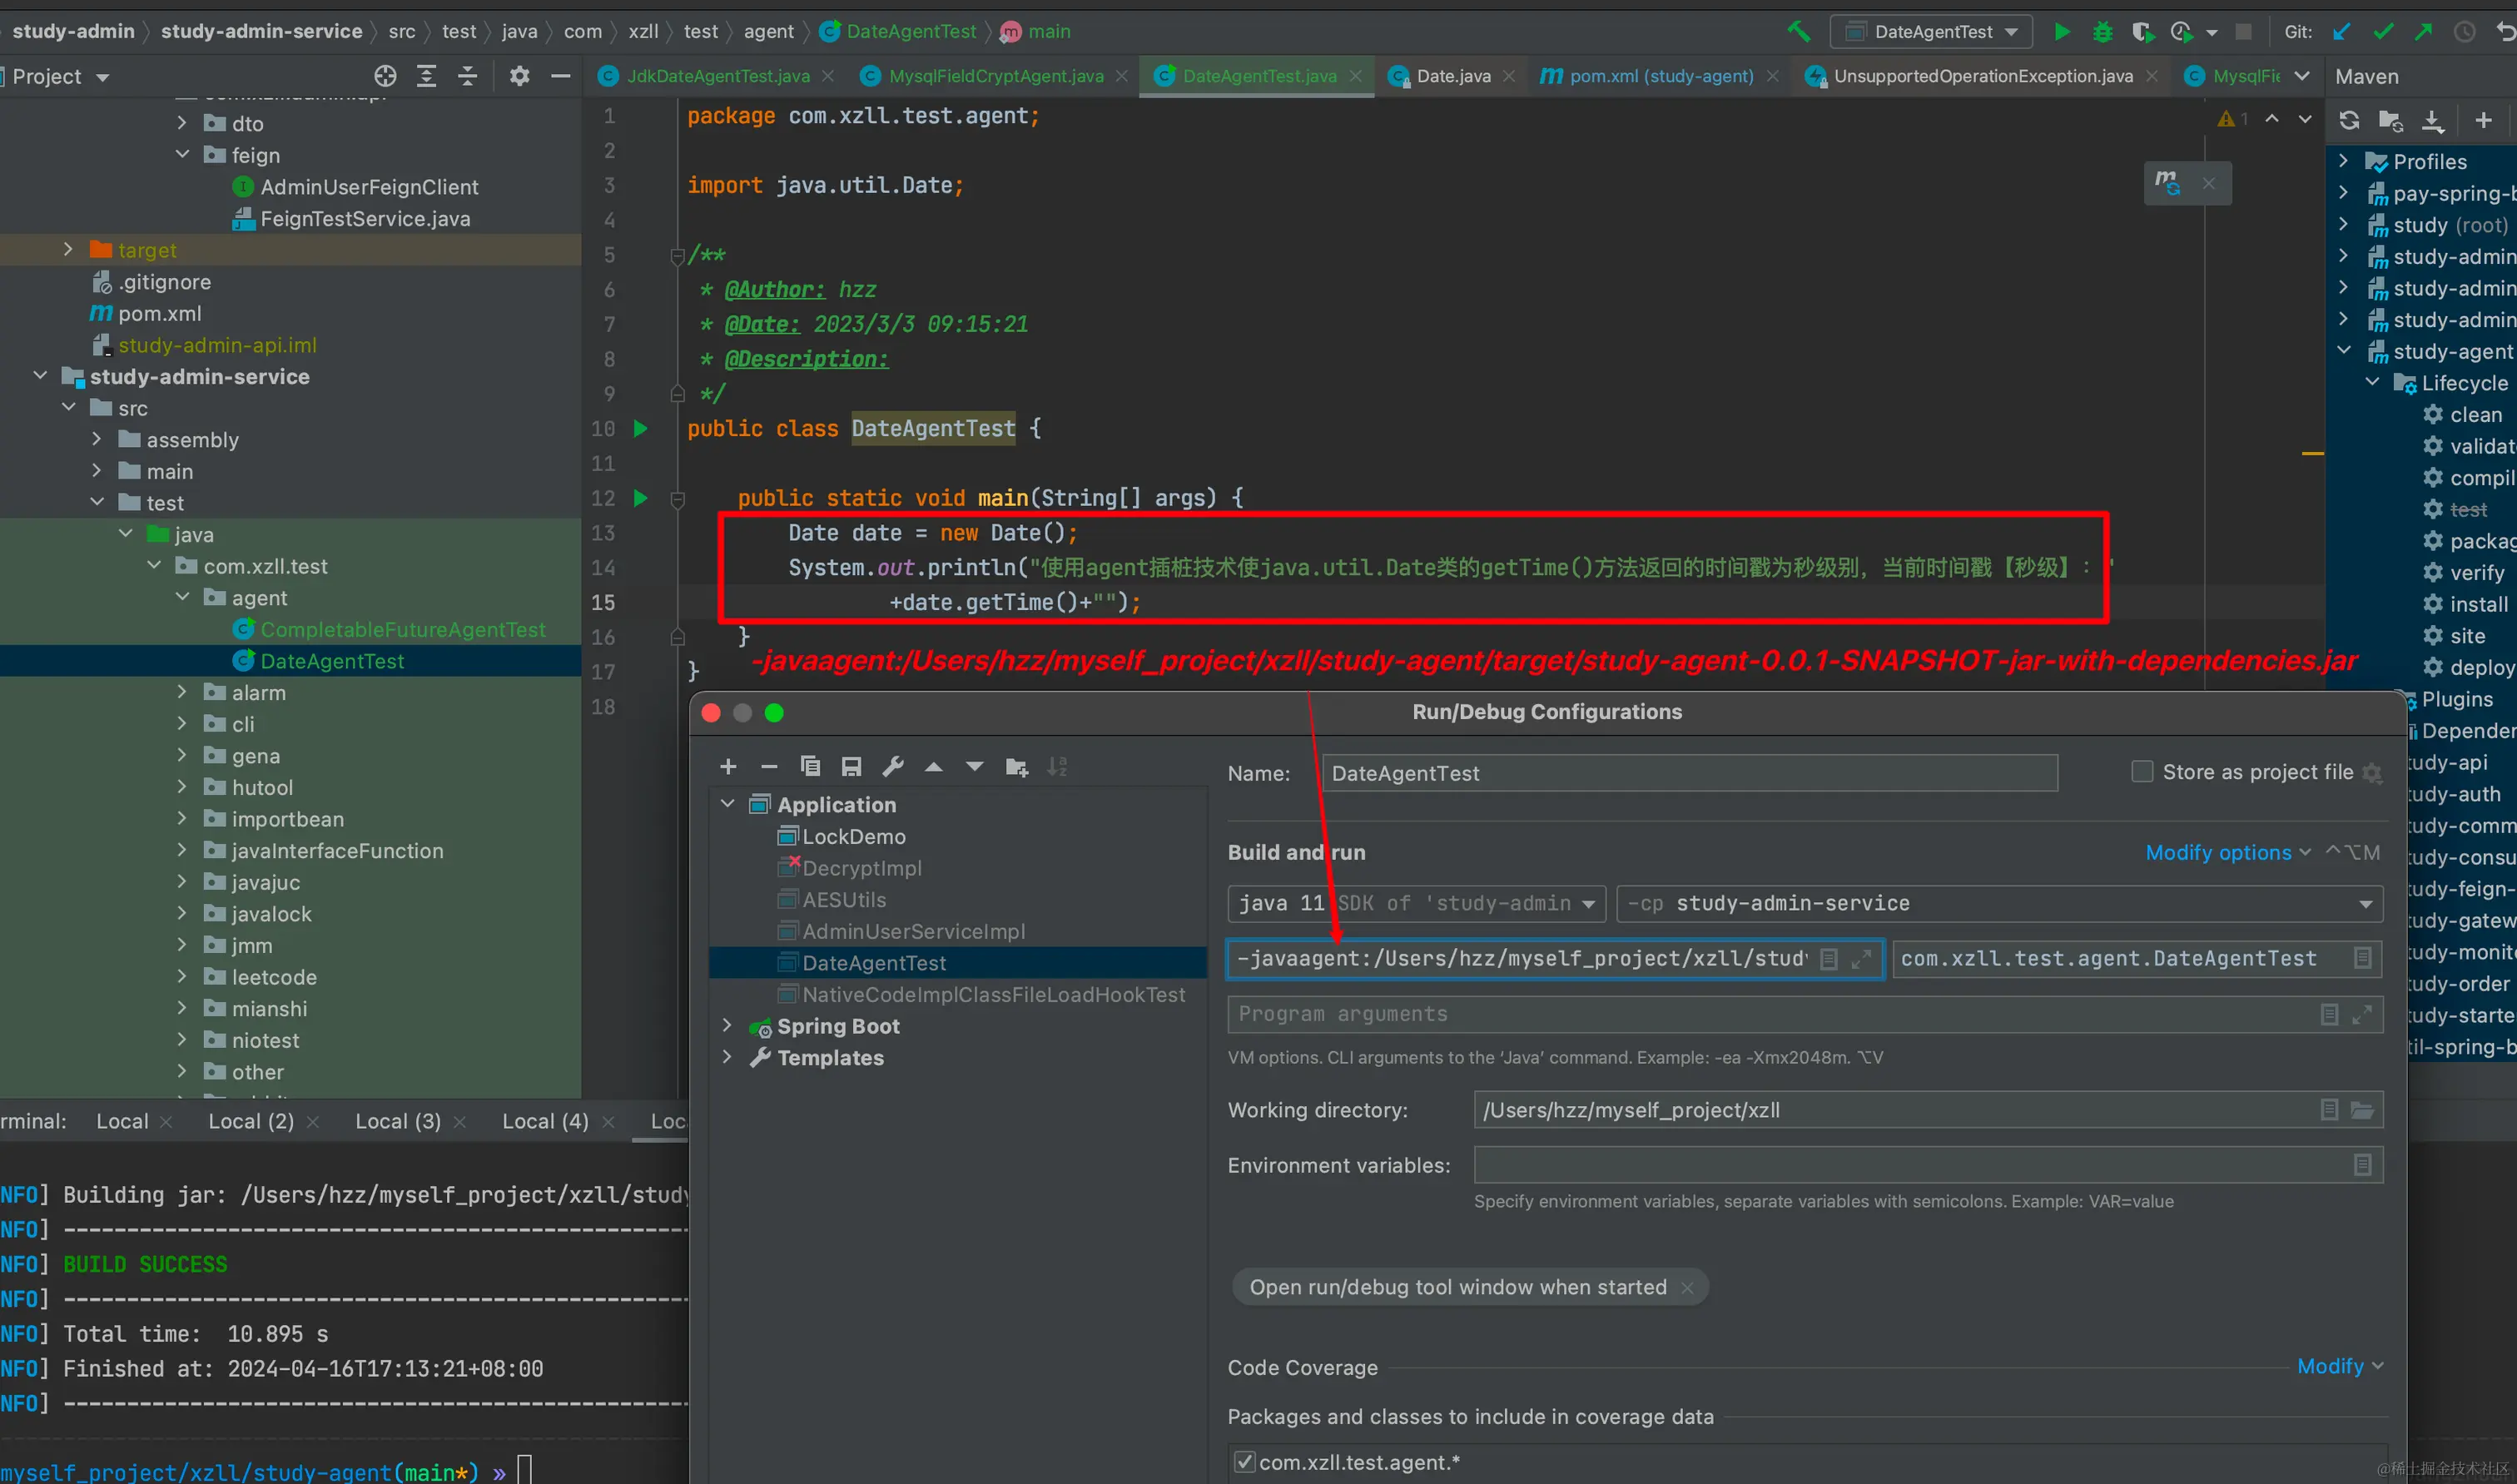The width and height of the screenshot is (2517, 1484).
Task: Enable Store as project file checkbox
Action: pos(2142,772)
